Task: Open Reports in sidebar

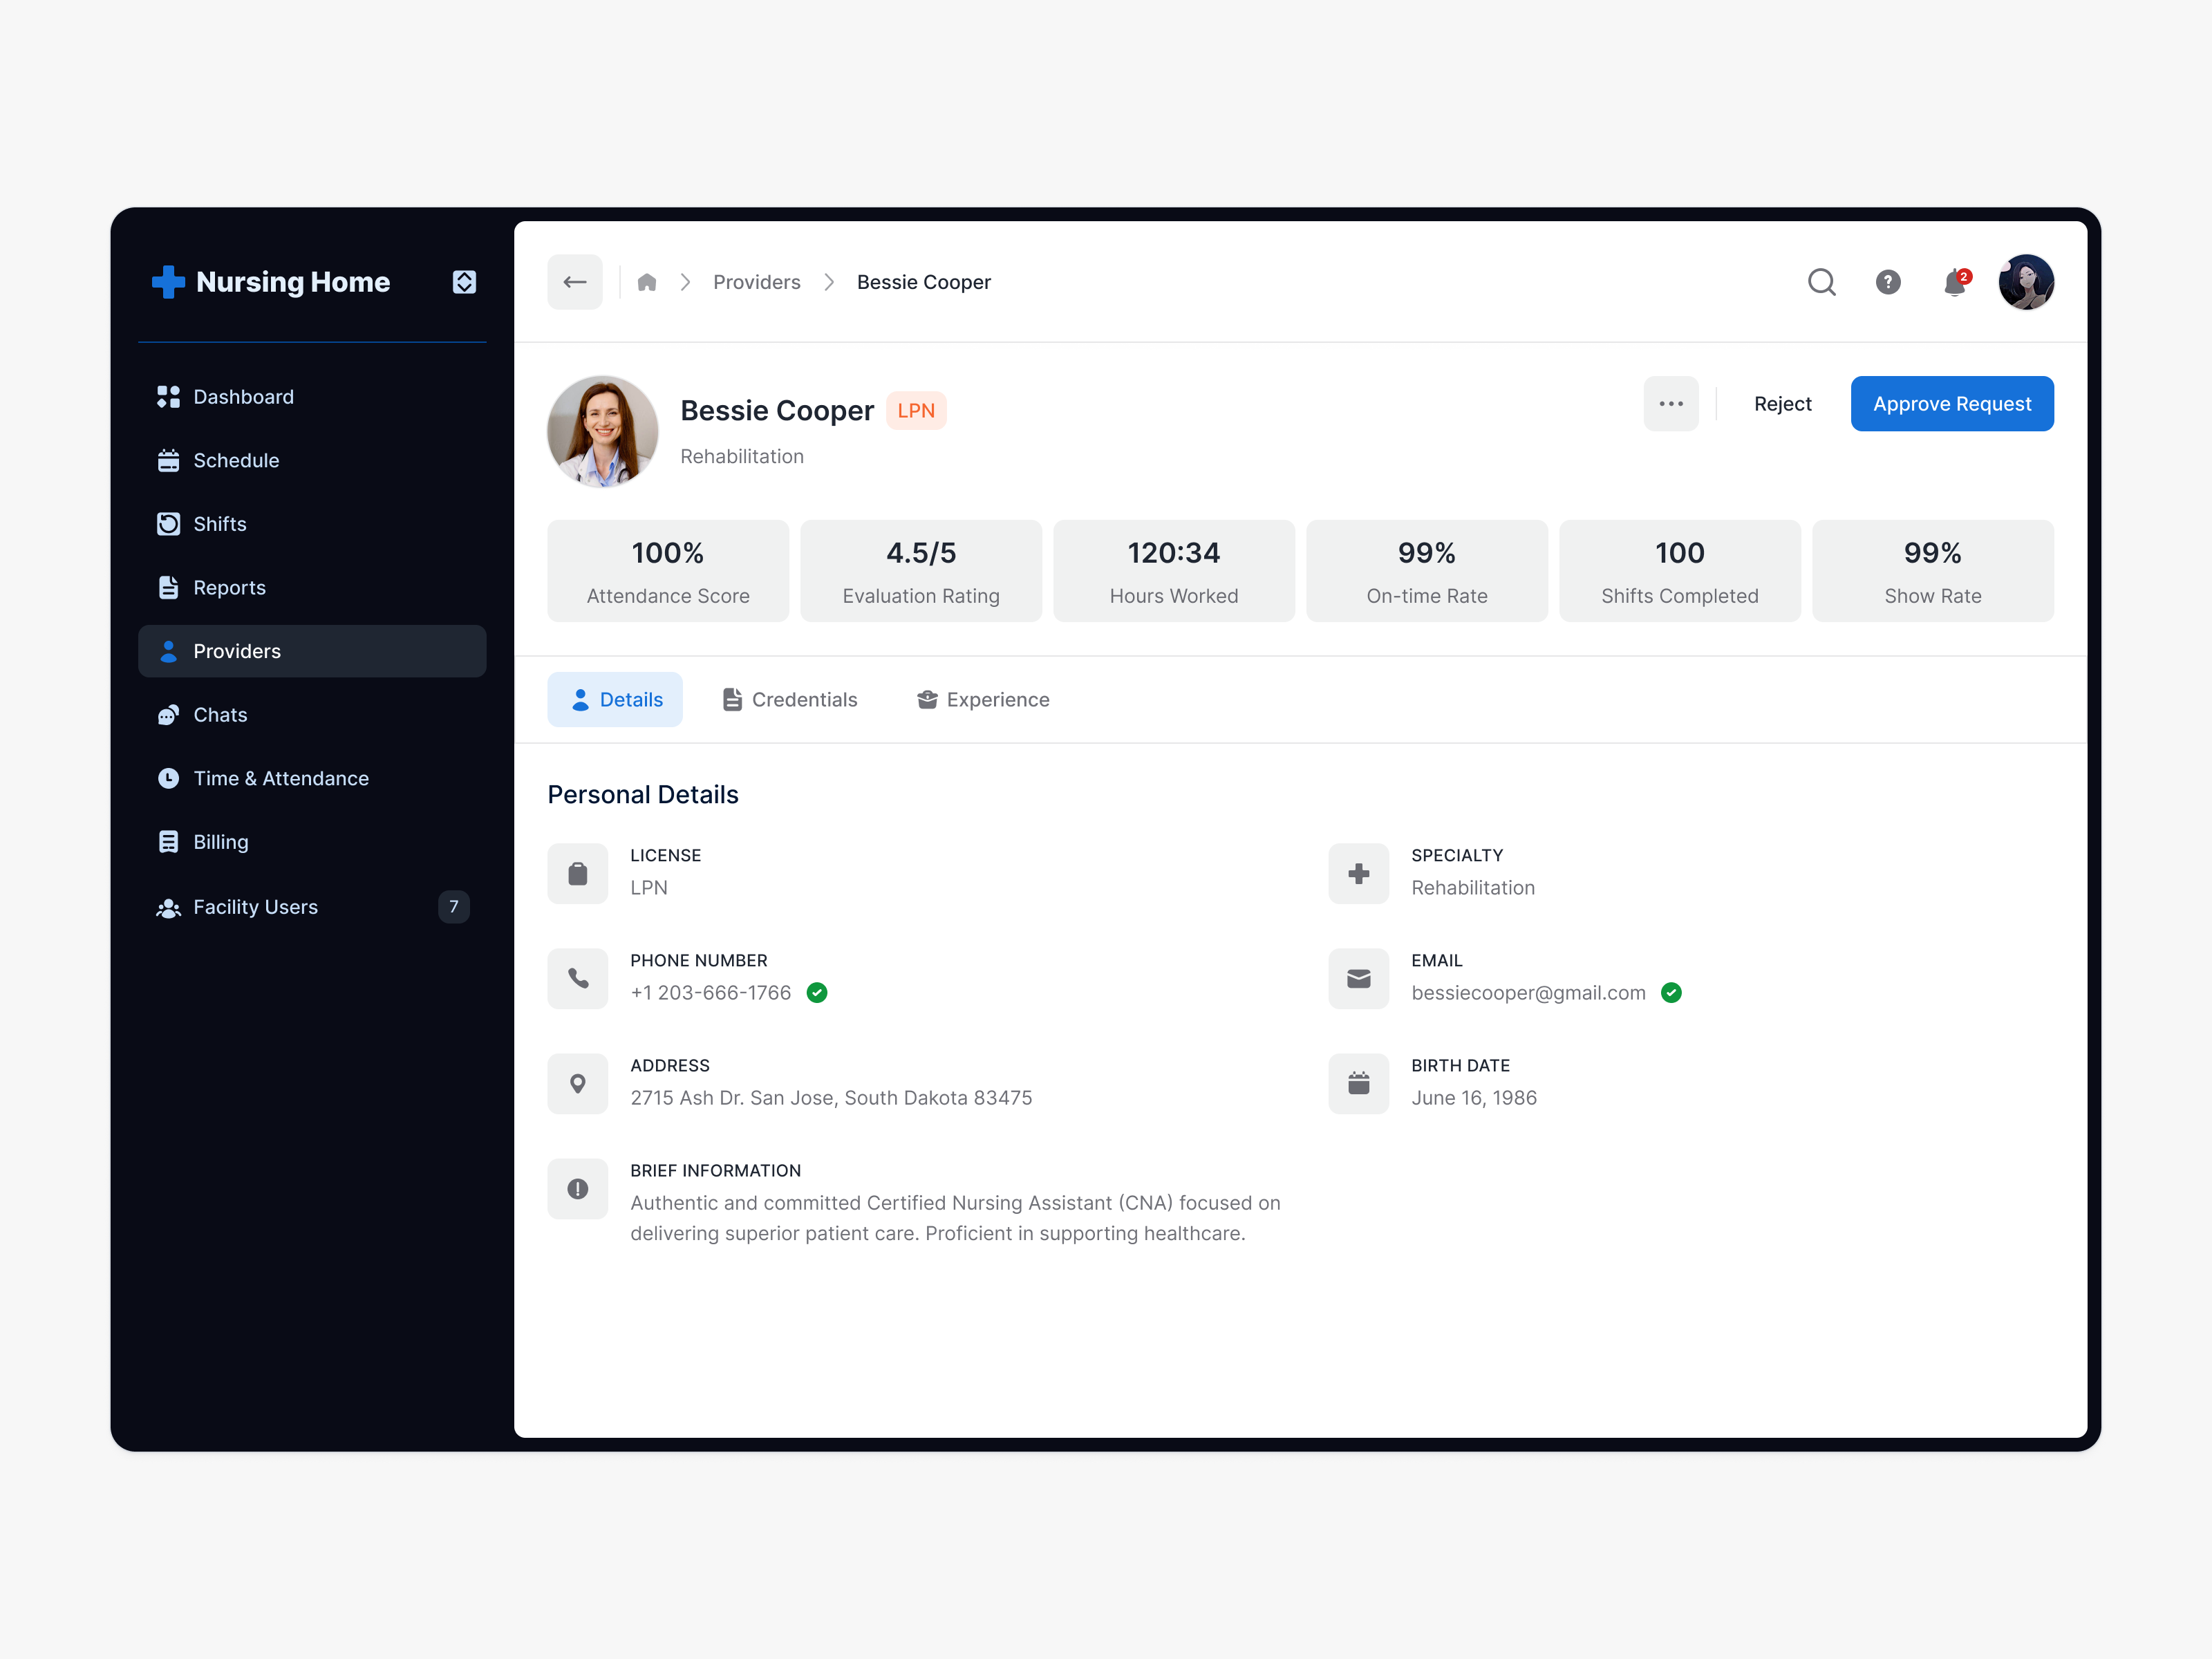Action: pyautogui.click(x=312, y=587)
